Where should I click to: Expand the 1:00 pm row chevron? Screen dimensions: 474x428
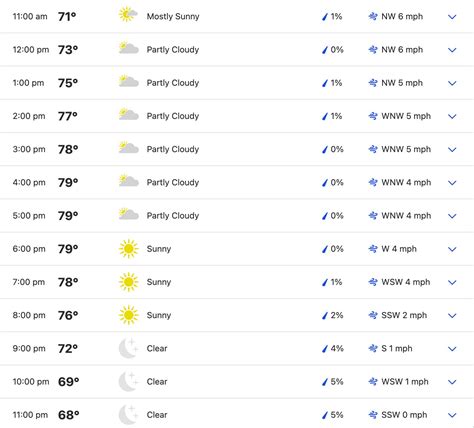pyautogui.click(x=452, y=83)
